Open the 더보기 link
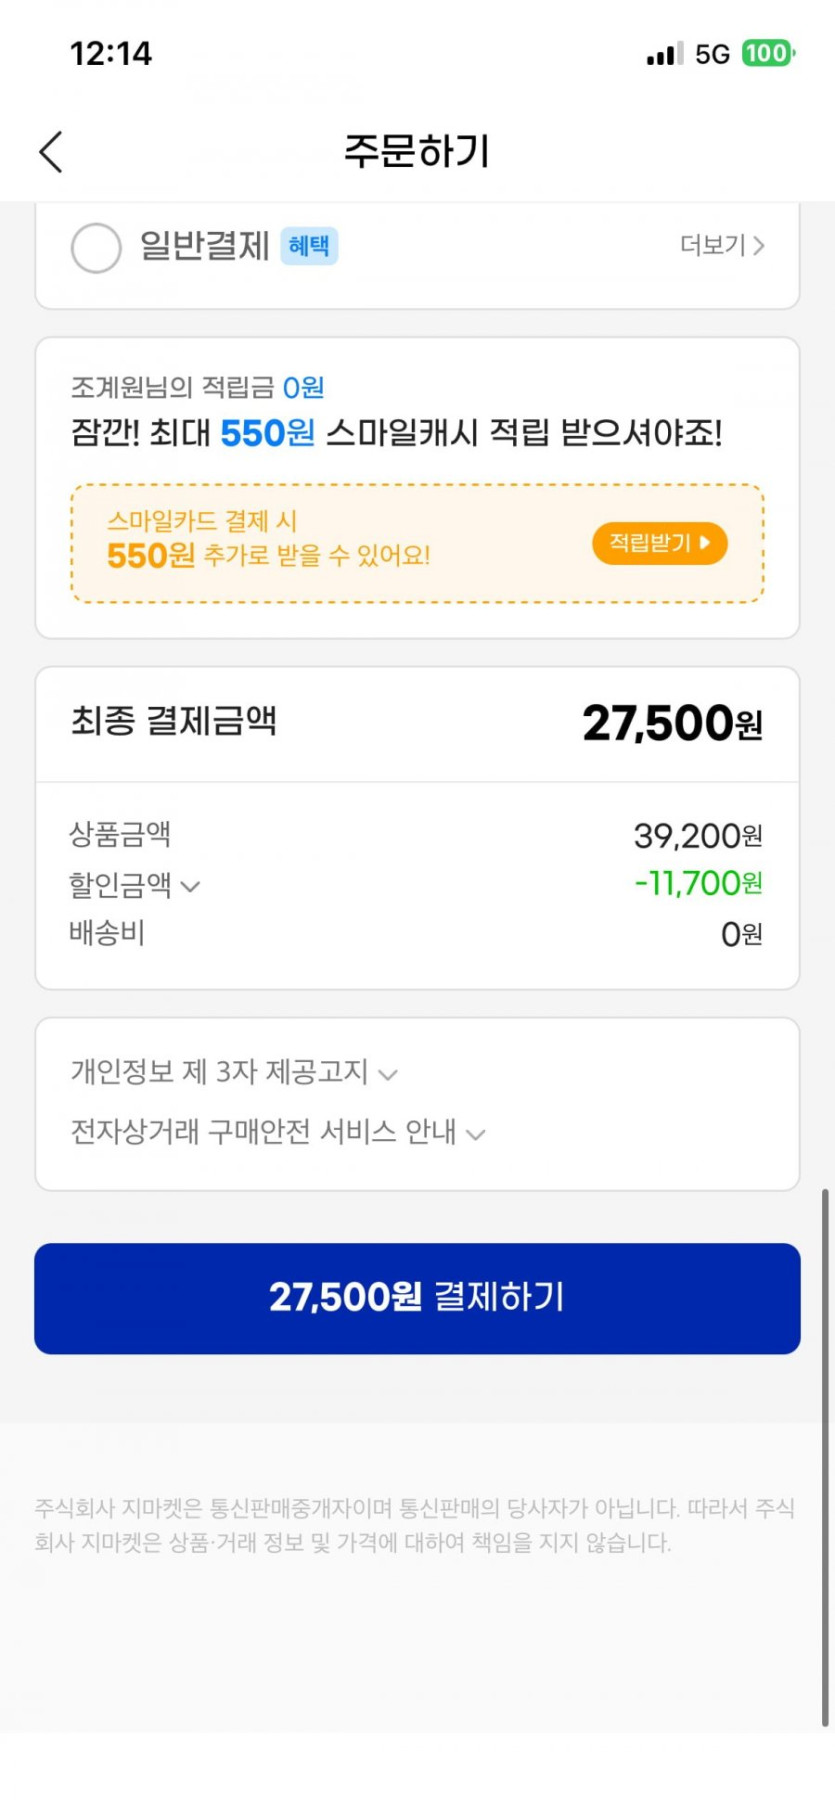The height and width of the screenshot is (1806, 835). click(722, 246)
